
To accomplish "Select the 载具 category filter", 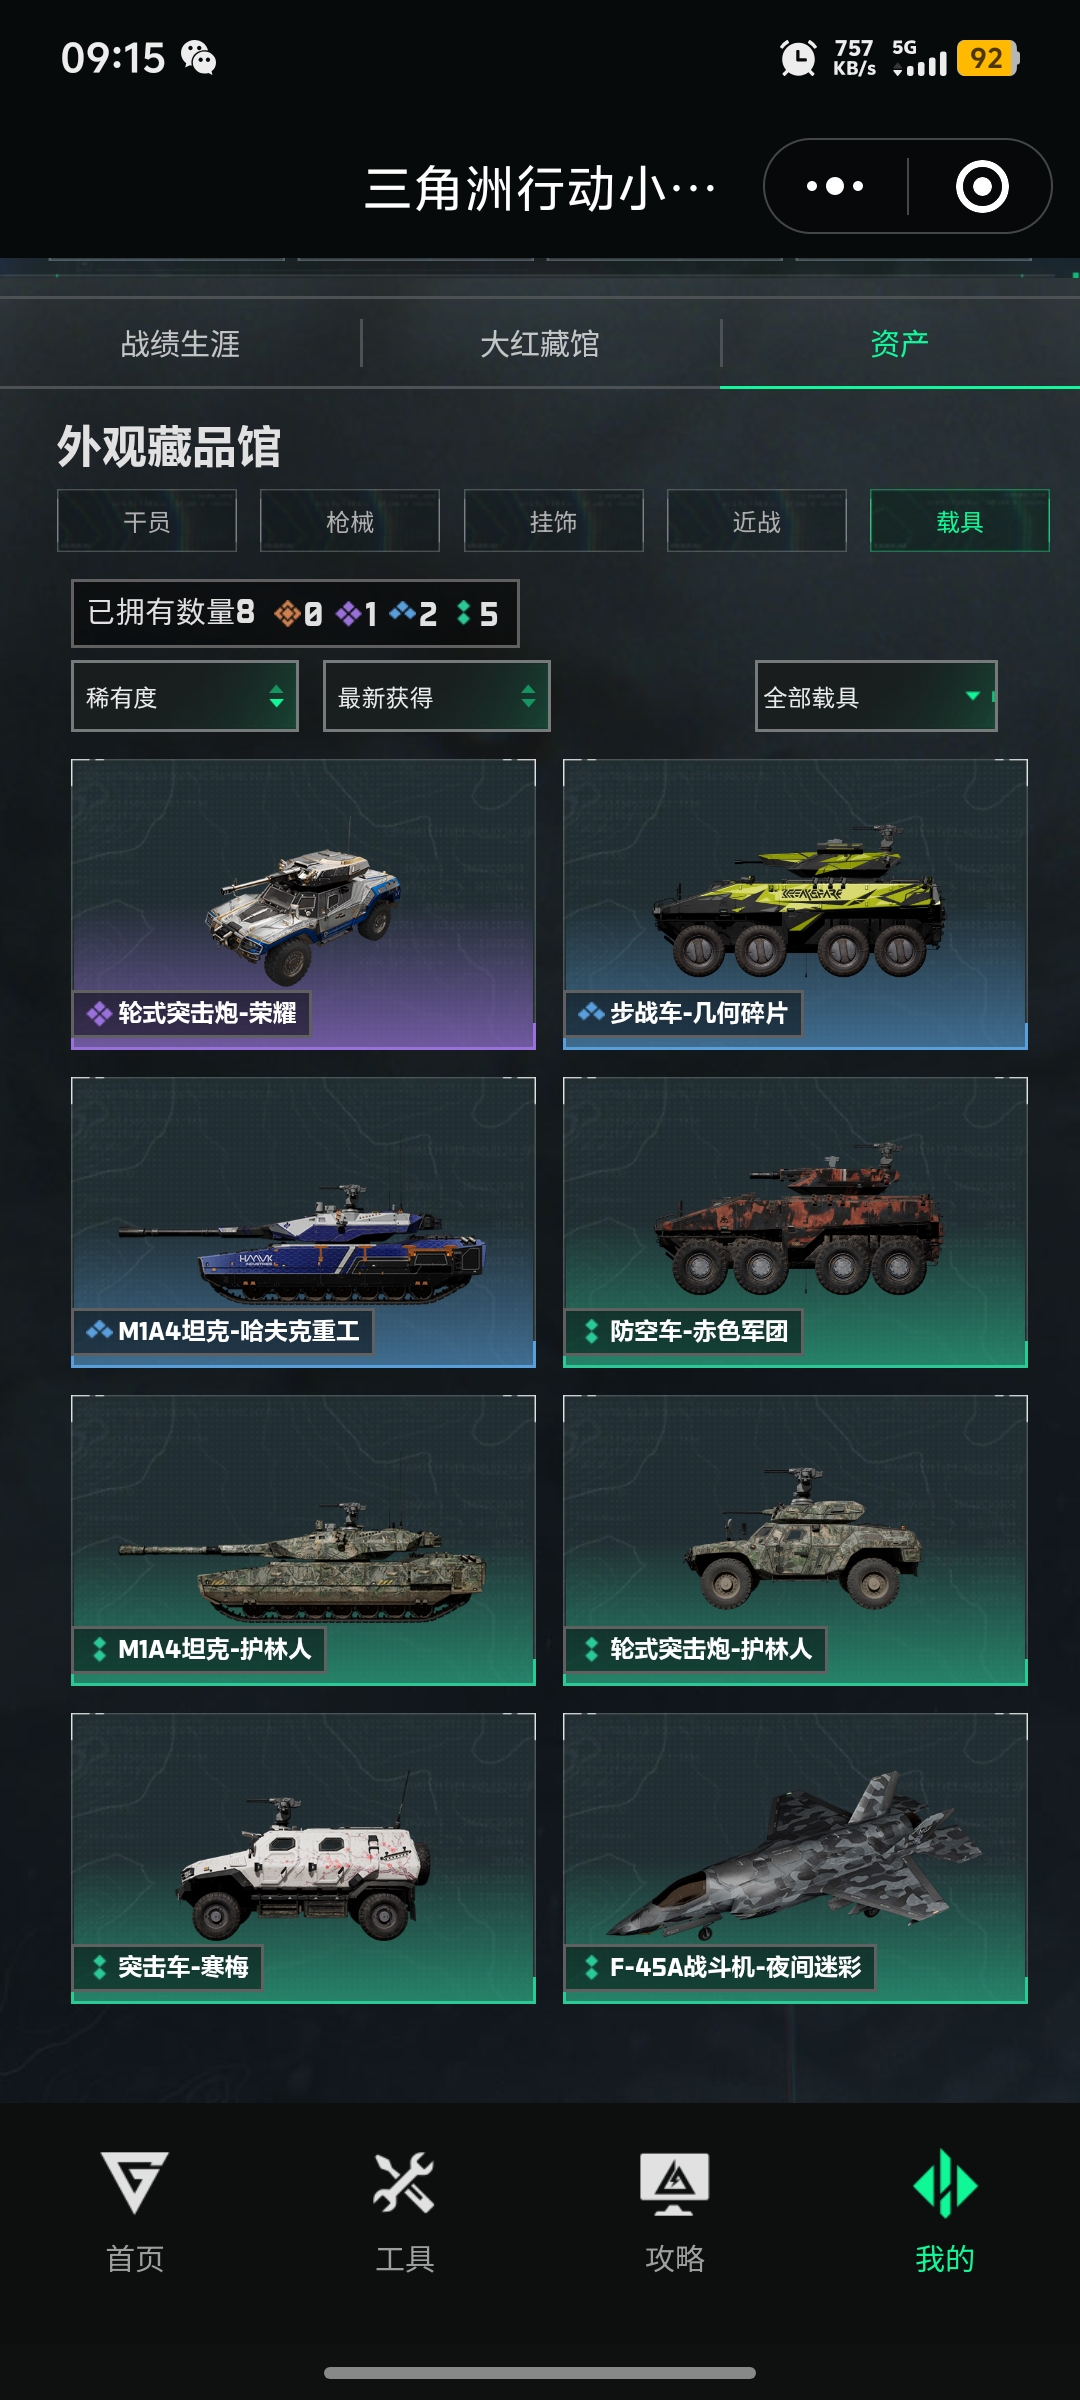I will pos(960,521).
